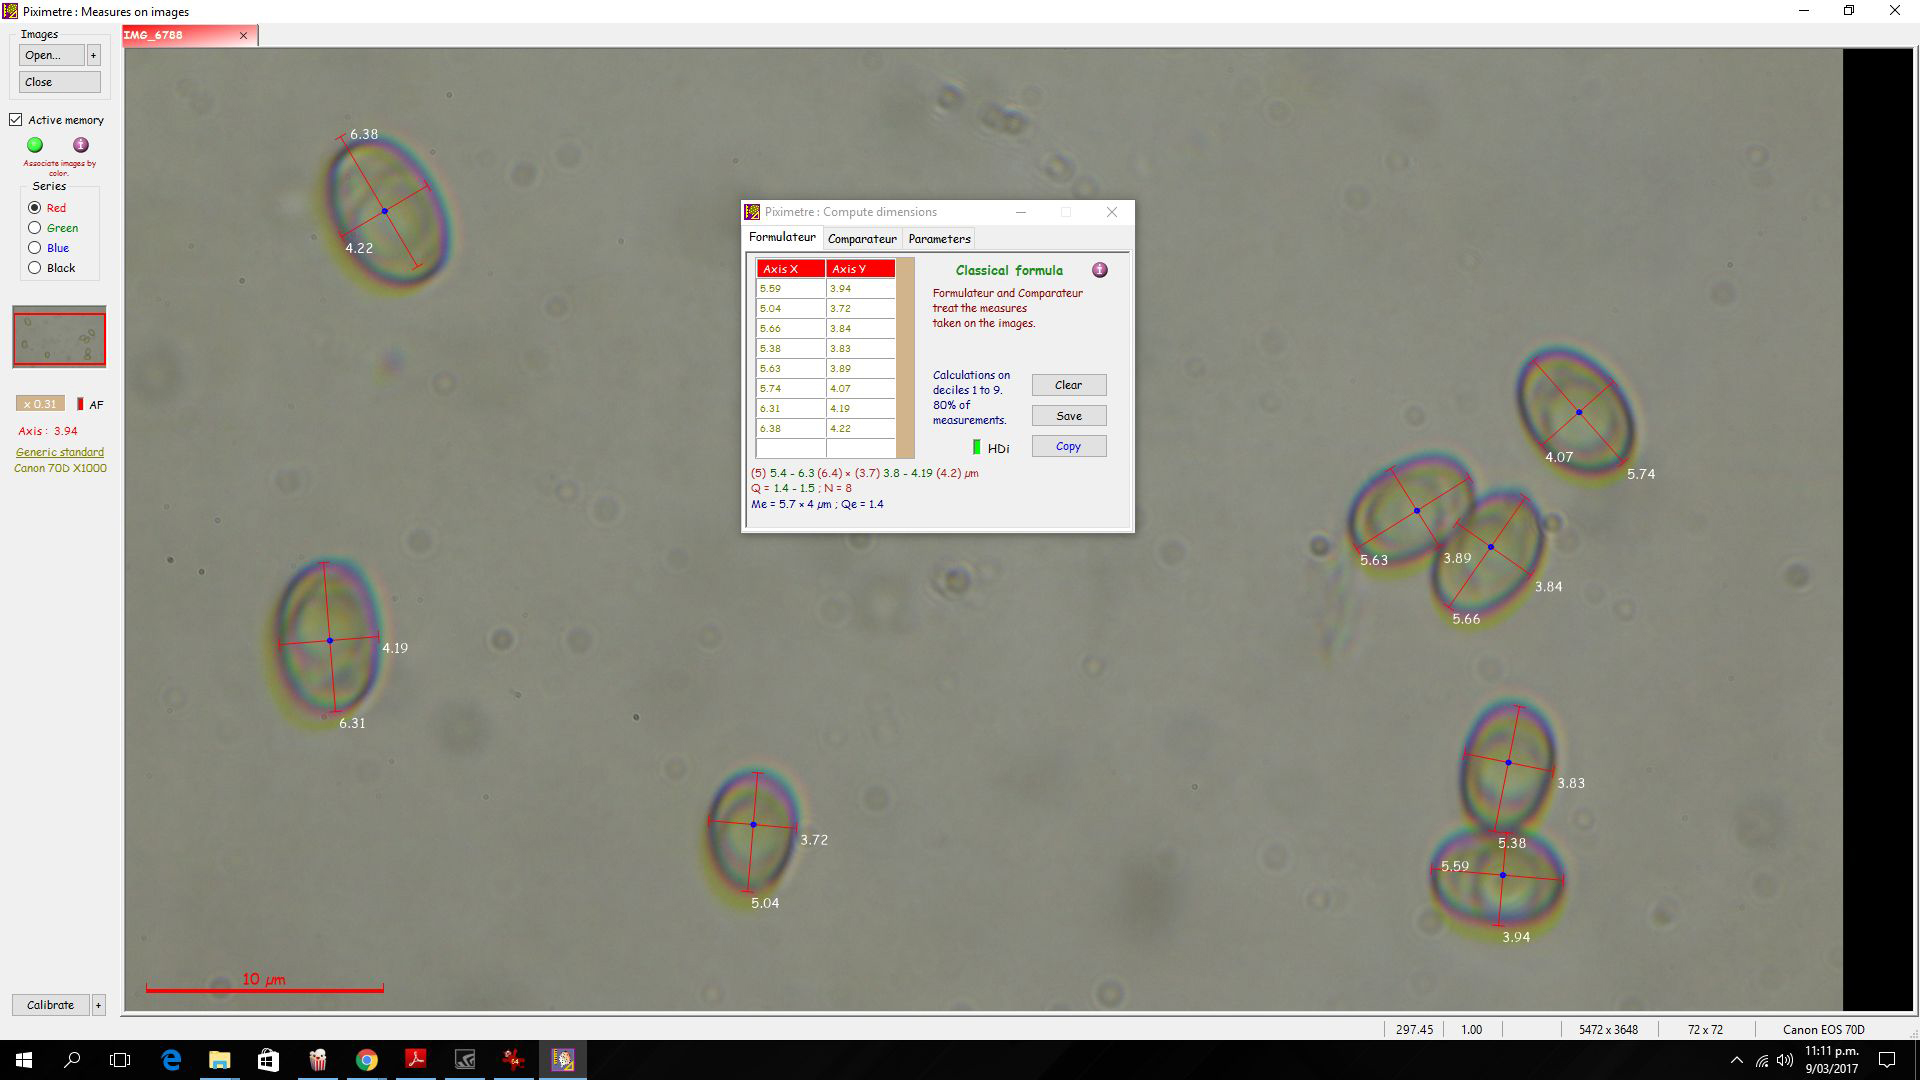Click the plus button next to Open
1920x1080 pixels.
(94, 55)
